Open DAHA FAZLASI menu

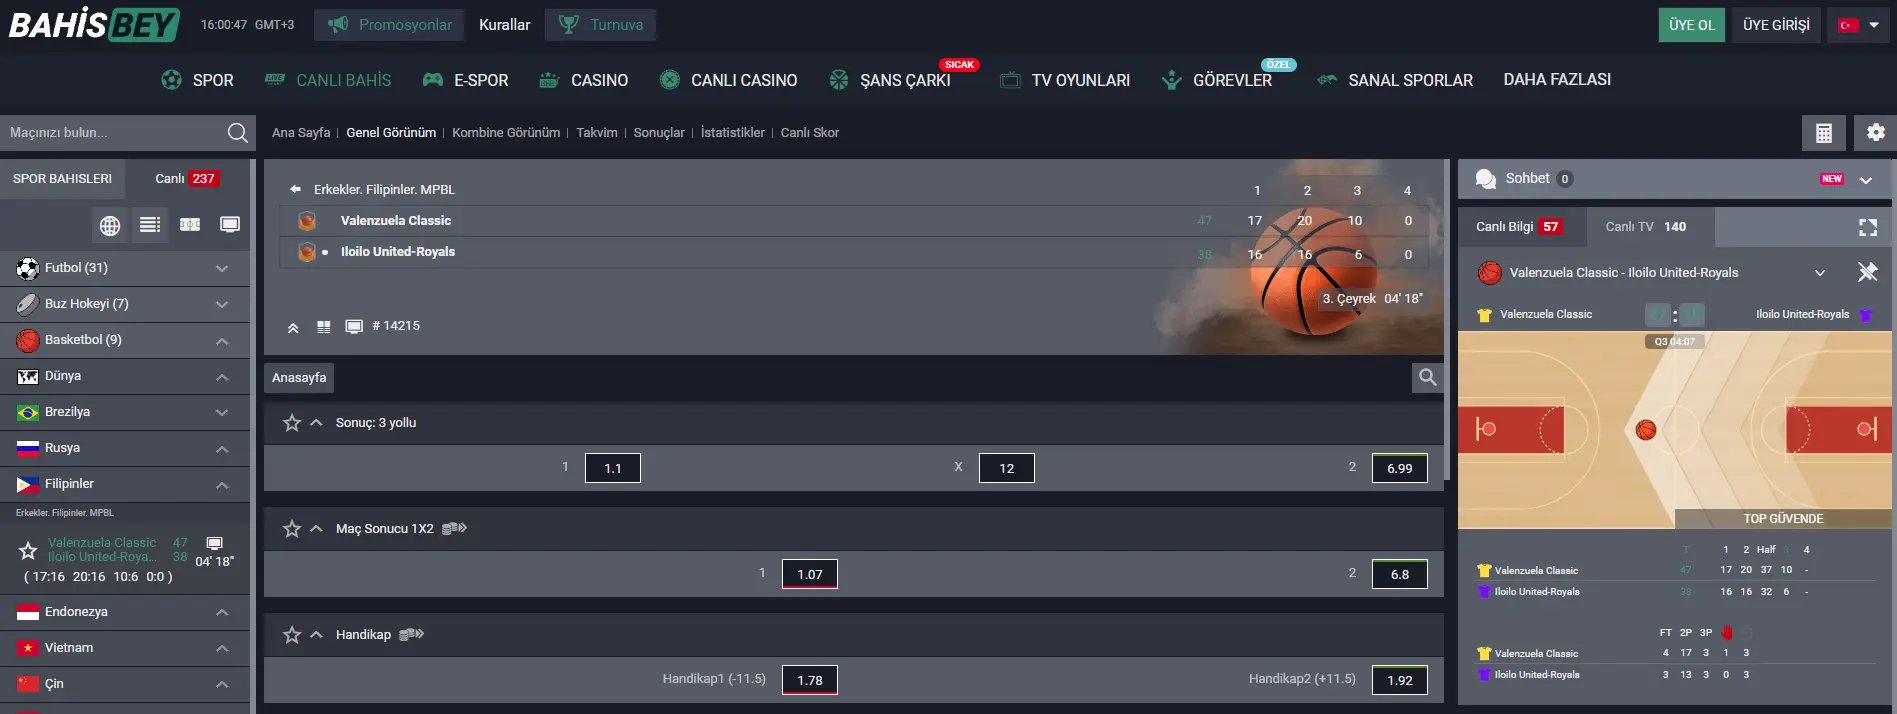click(x=1557, y=79)
